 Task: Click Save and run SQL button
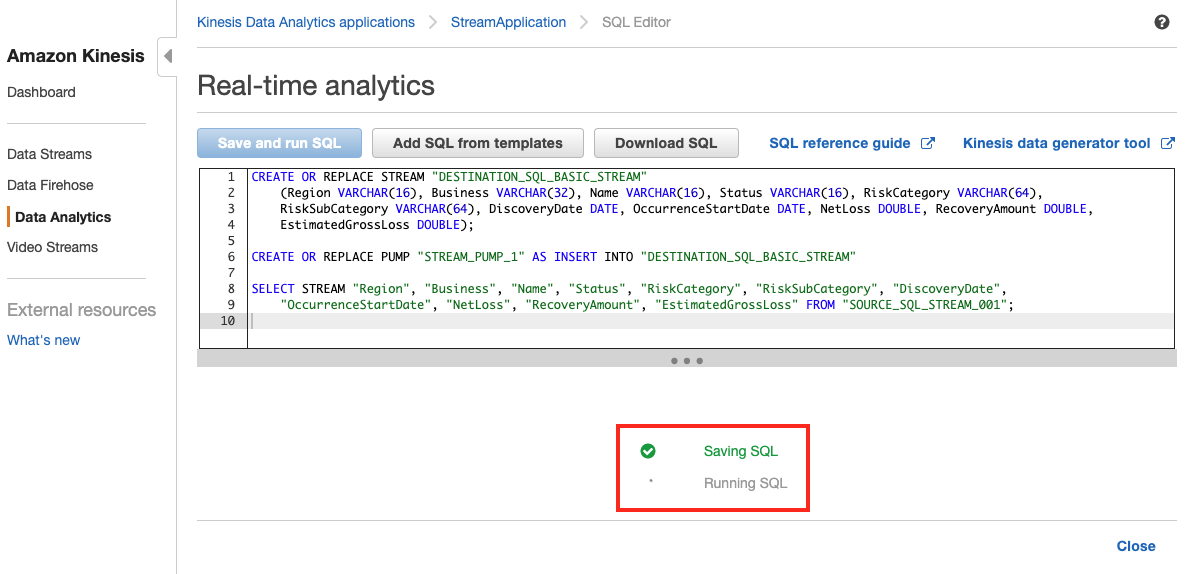(x=279, y=143)
